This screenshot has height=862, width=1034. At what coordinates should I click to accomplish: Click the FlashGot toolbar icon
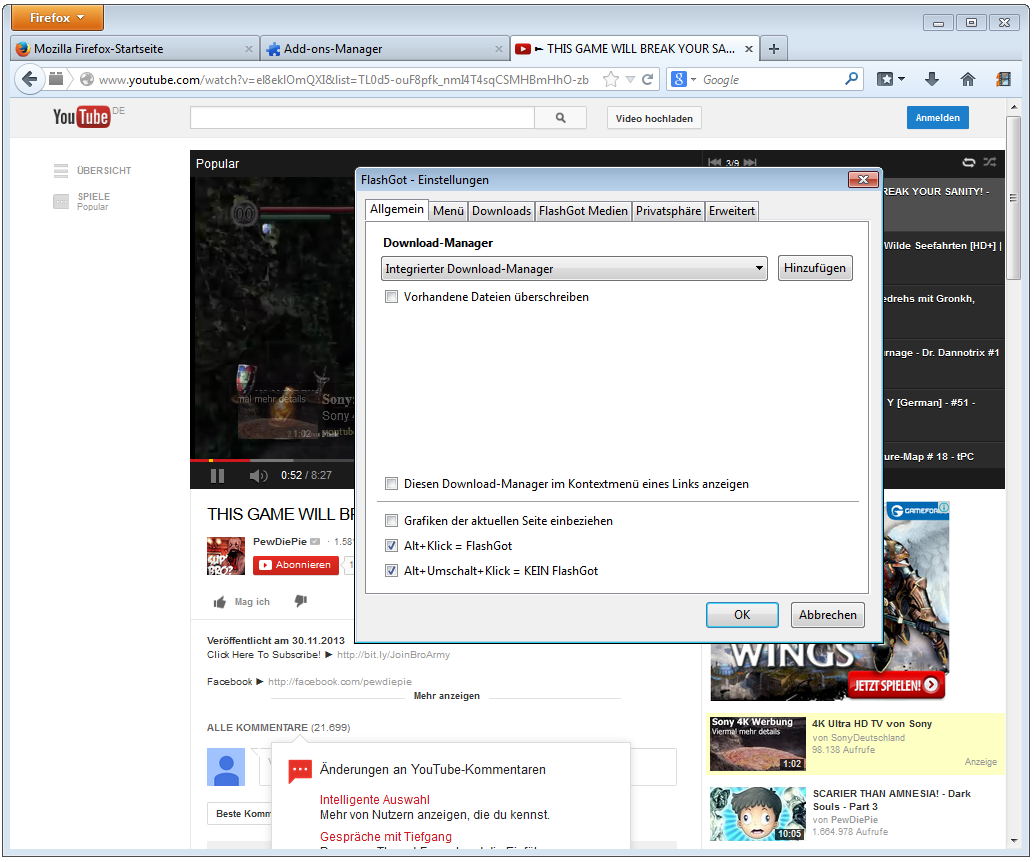pyautogui.click(x=1003, y=80)
